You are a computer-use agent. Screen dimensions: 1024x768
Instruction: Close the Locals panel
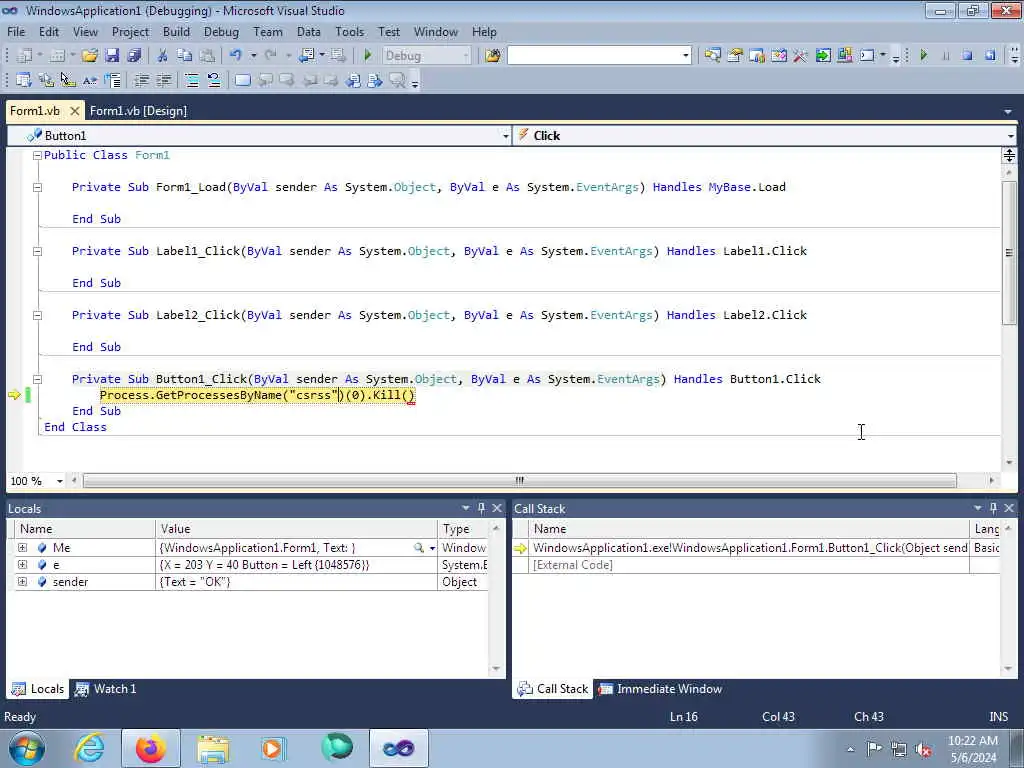pos(497,508)
